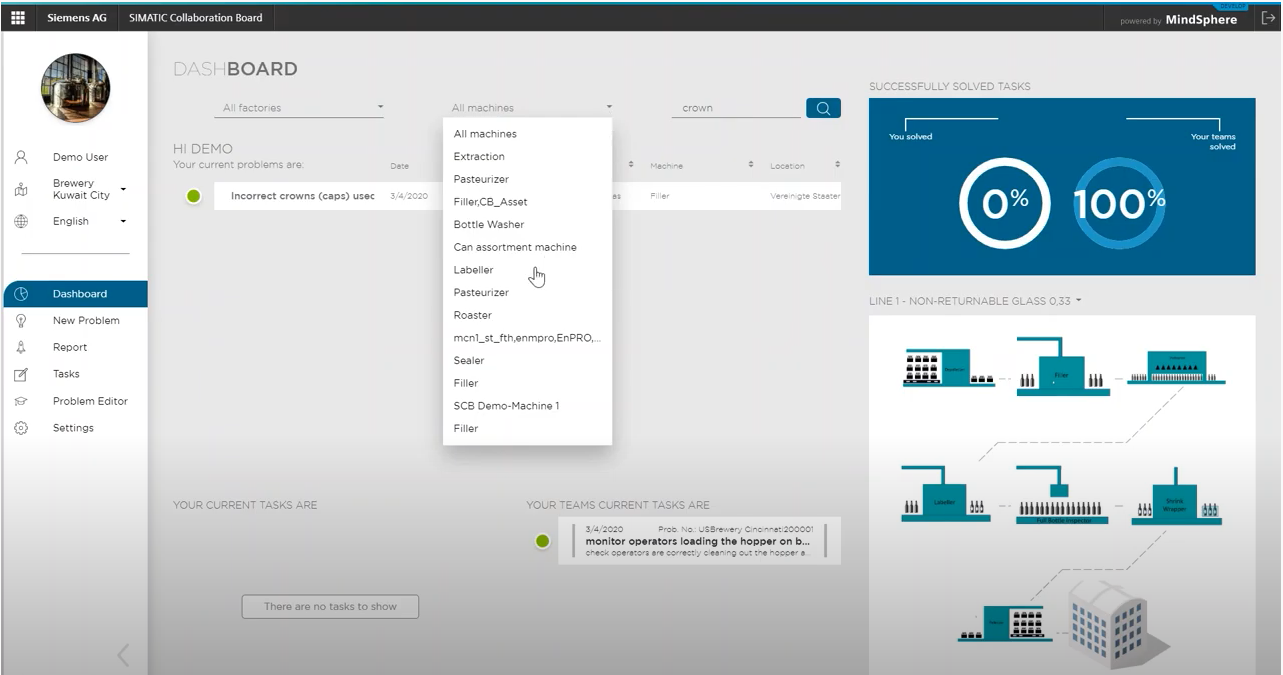Click the There are no tasks to show button
The image size is (1283, 675).
[x=330, y=606]
